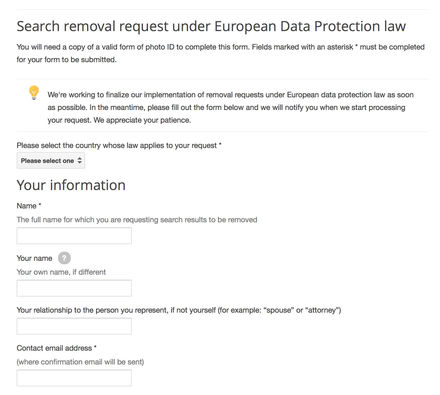The height and width of the screenshot is (395, 440).
Task: Click the 'Name *' field label
Action: [x=29, y=206]
